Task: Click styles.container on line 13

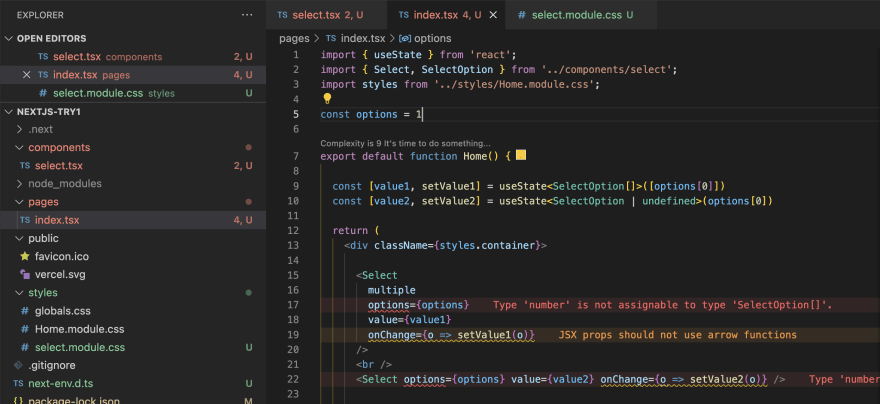Action: [487, 245]
